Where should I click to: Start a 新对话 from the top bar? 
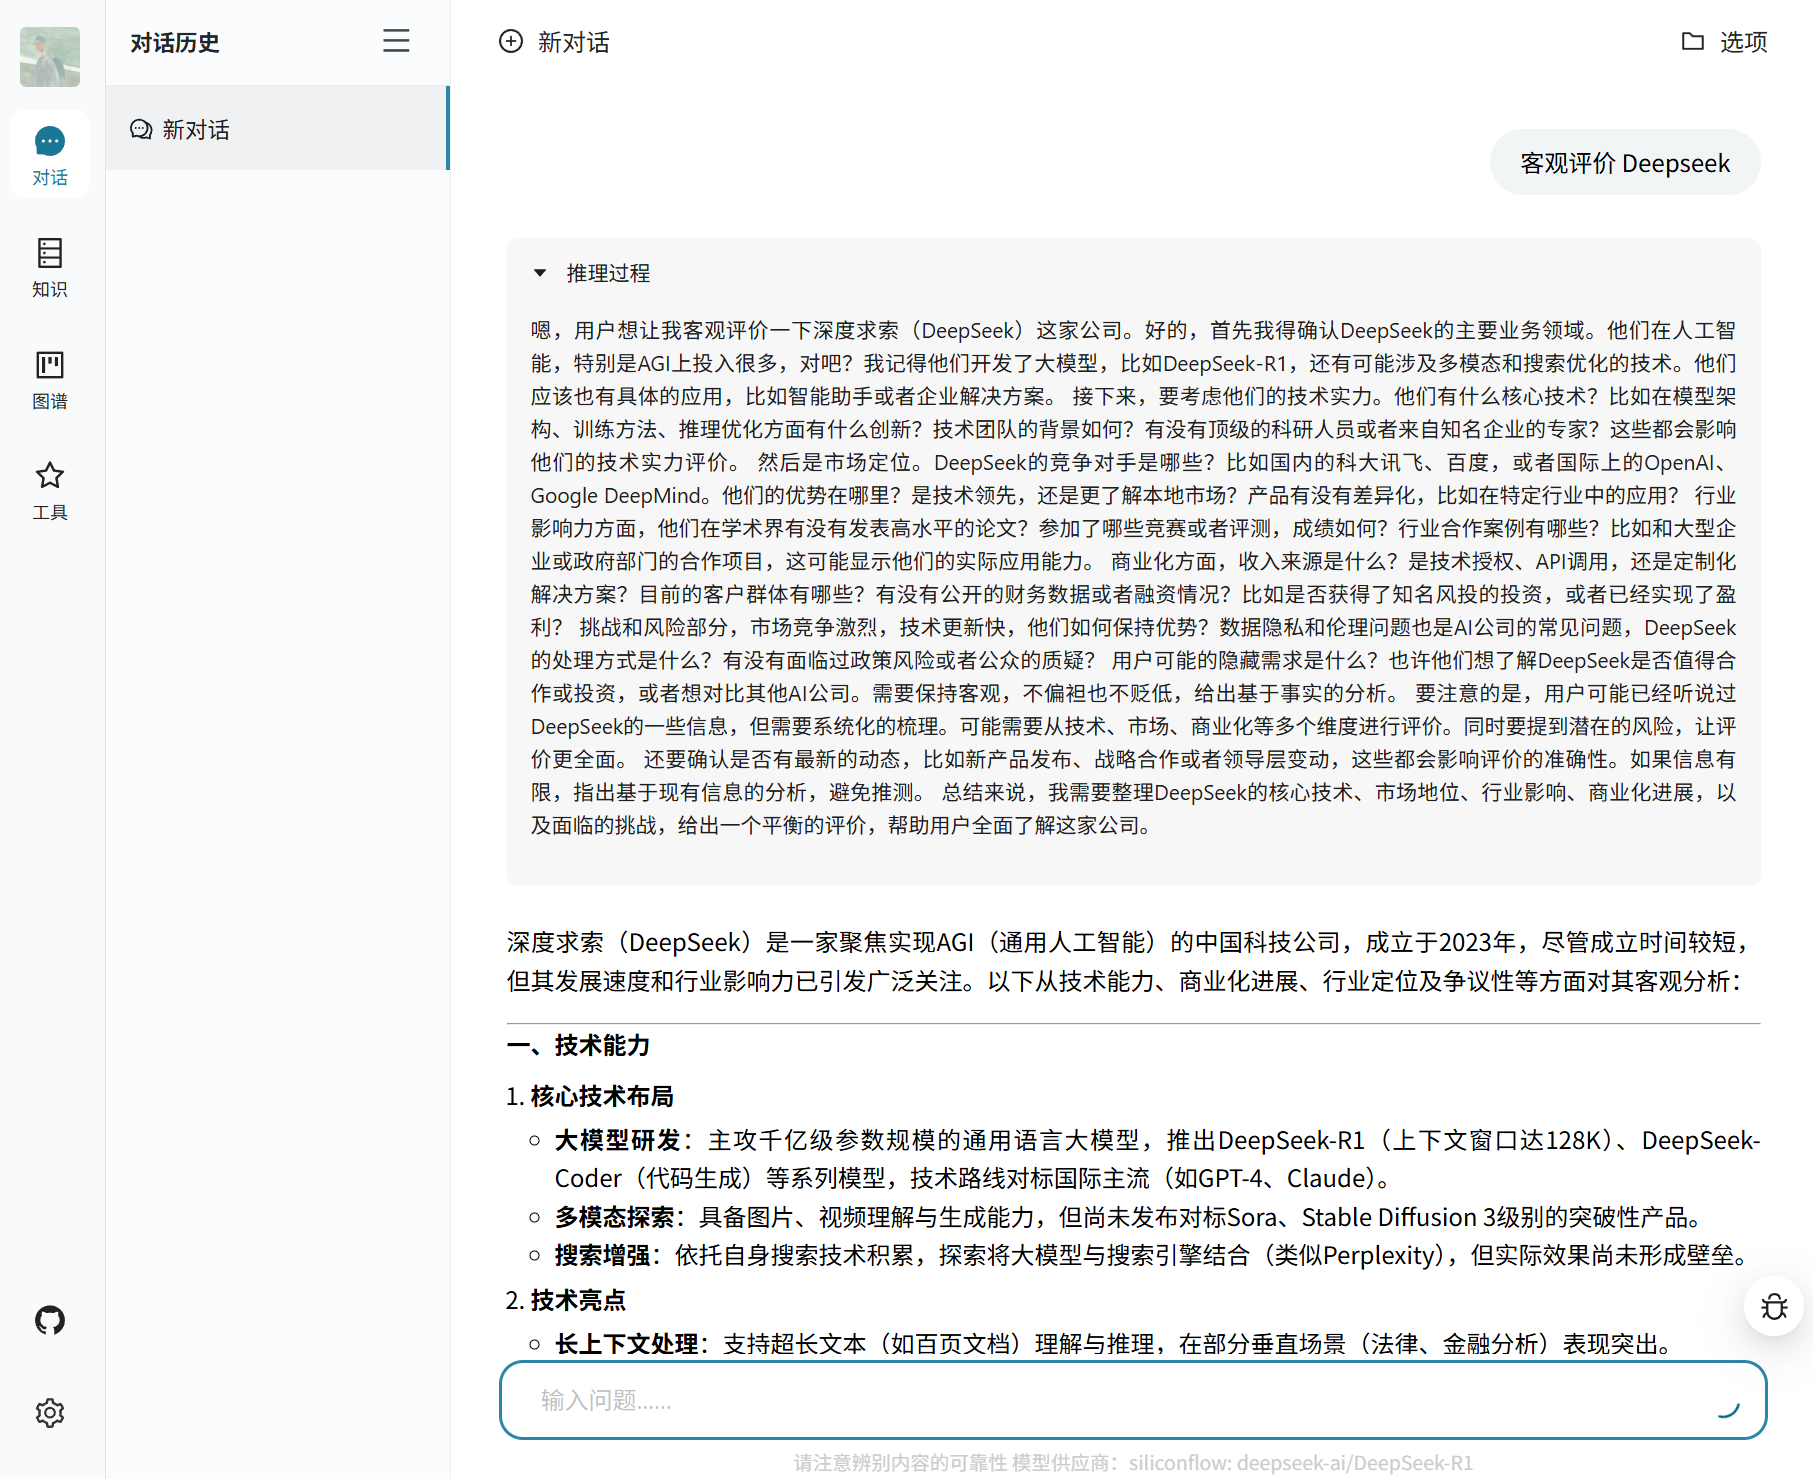[x=554, y=42]
